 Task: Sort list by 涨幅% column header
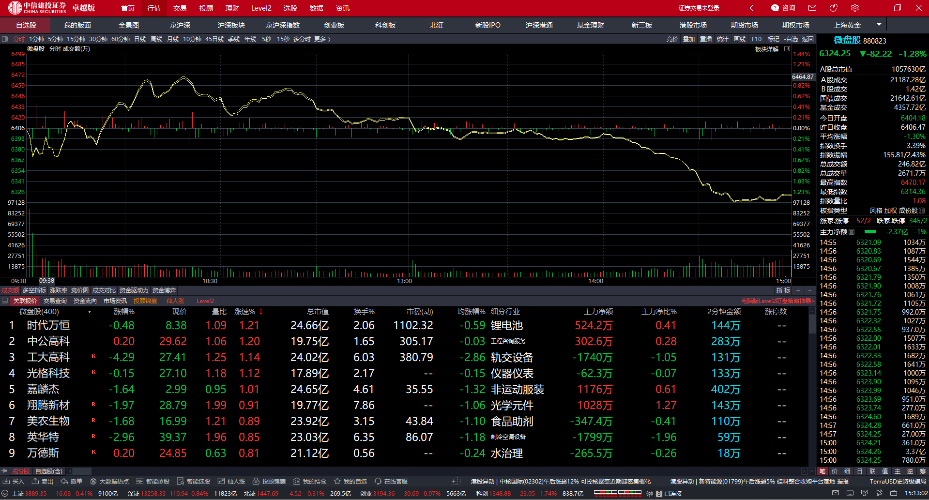(123, 310)
